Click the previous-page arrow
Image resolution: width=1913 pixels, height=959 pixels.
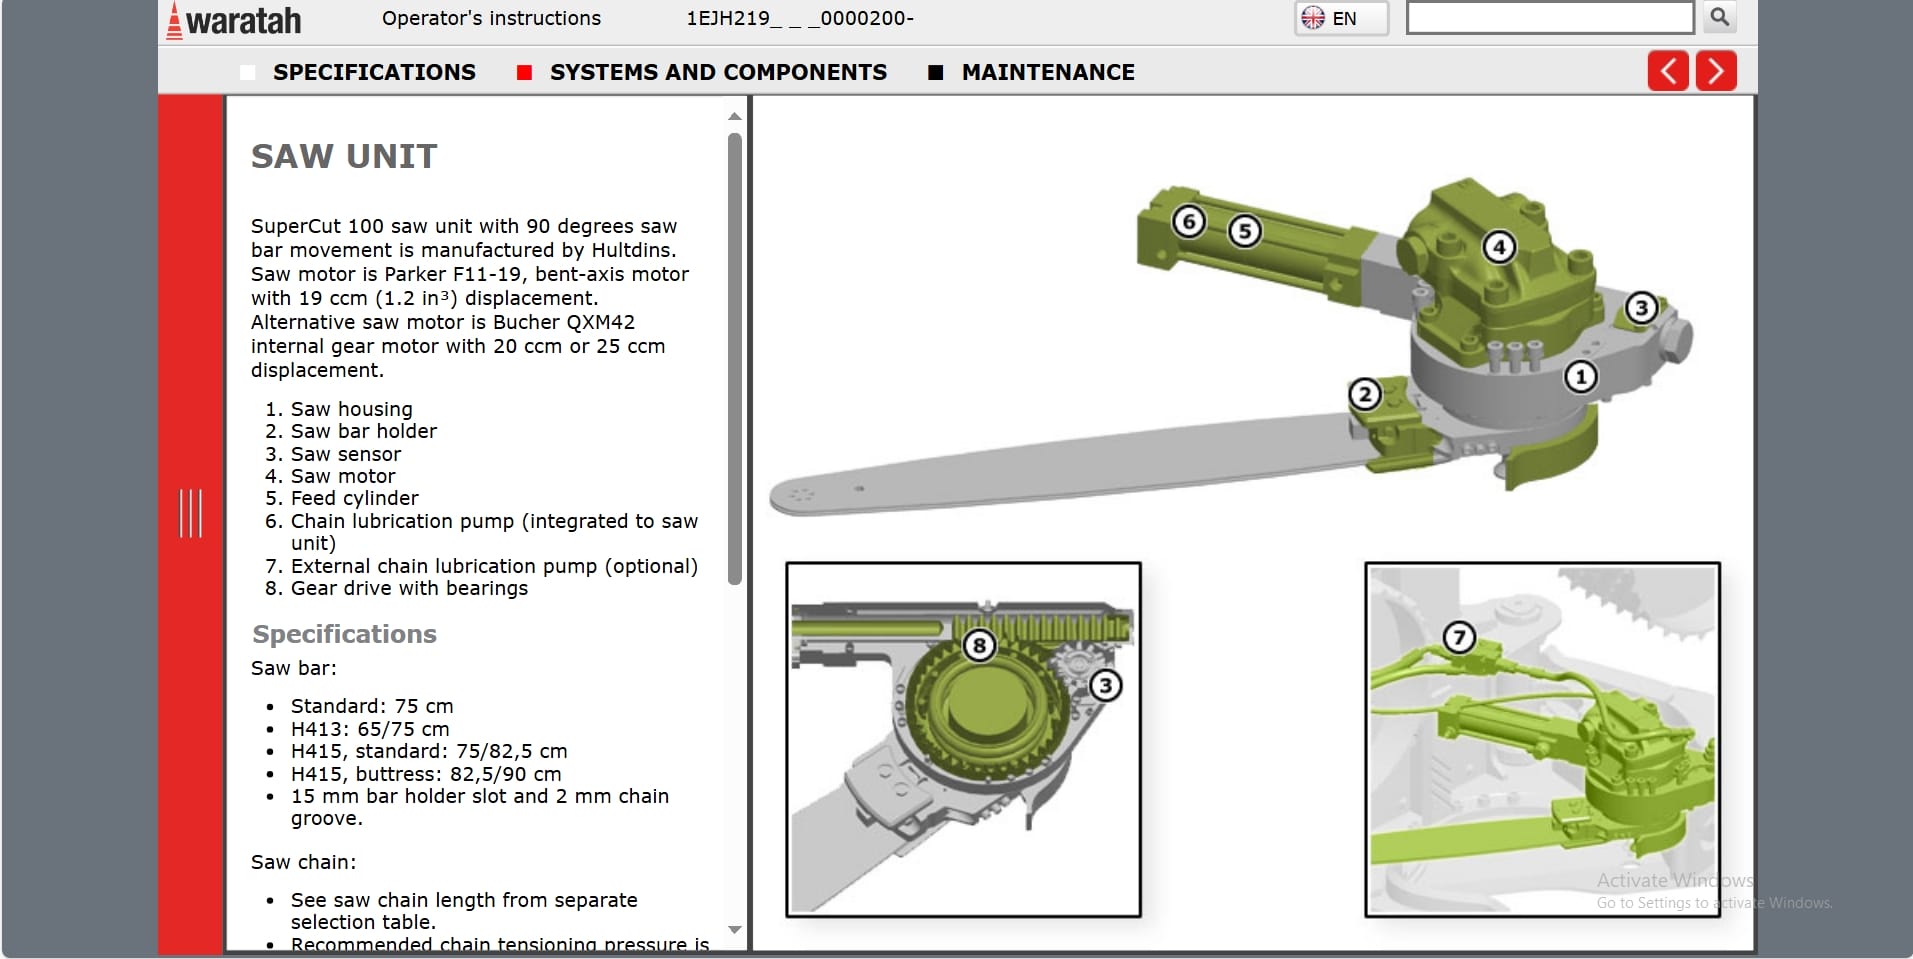pos(1667,71)
